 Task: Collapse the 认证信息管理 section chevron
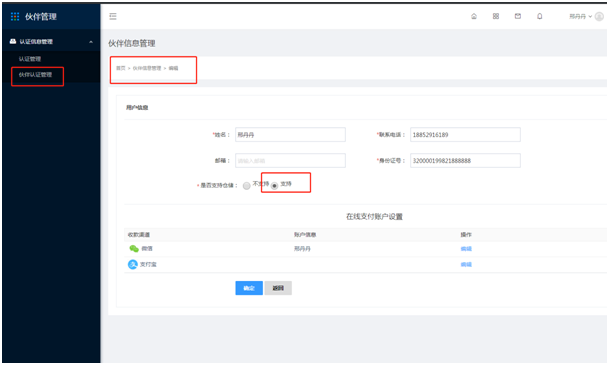(x=91, y=42)
